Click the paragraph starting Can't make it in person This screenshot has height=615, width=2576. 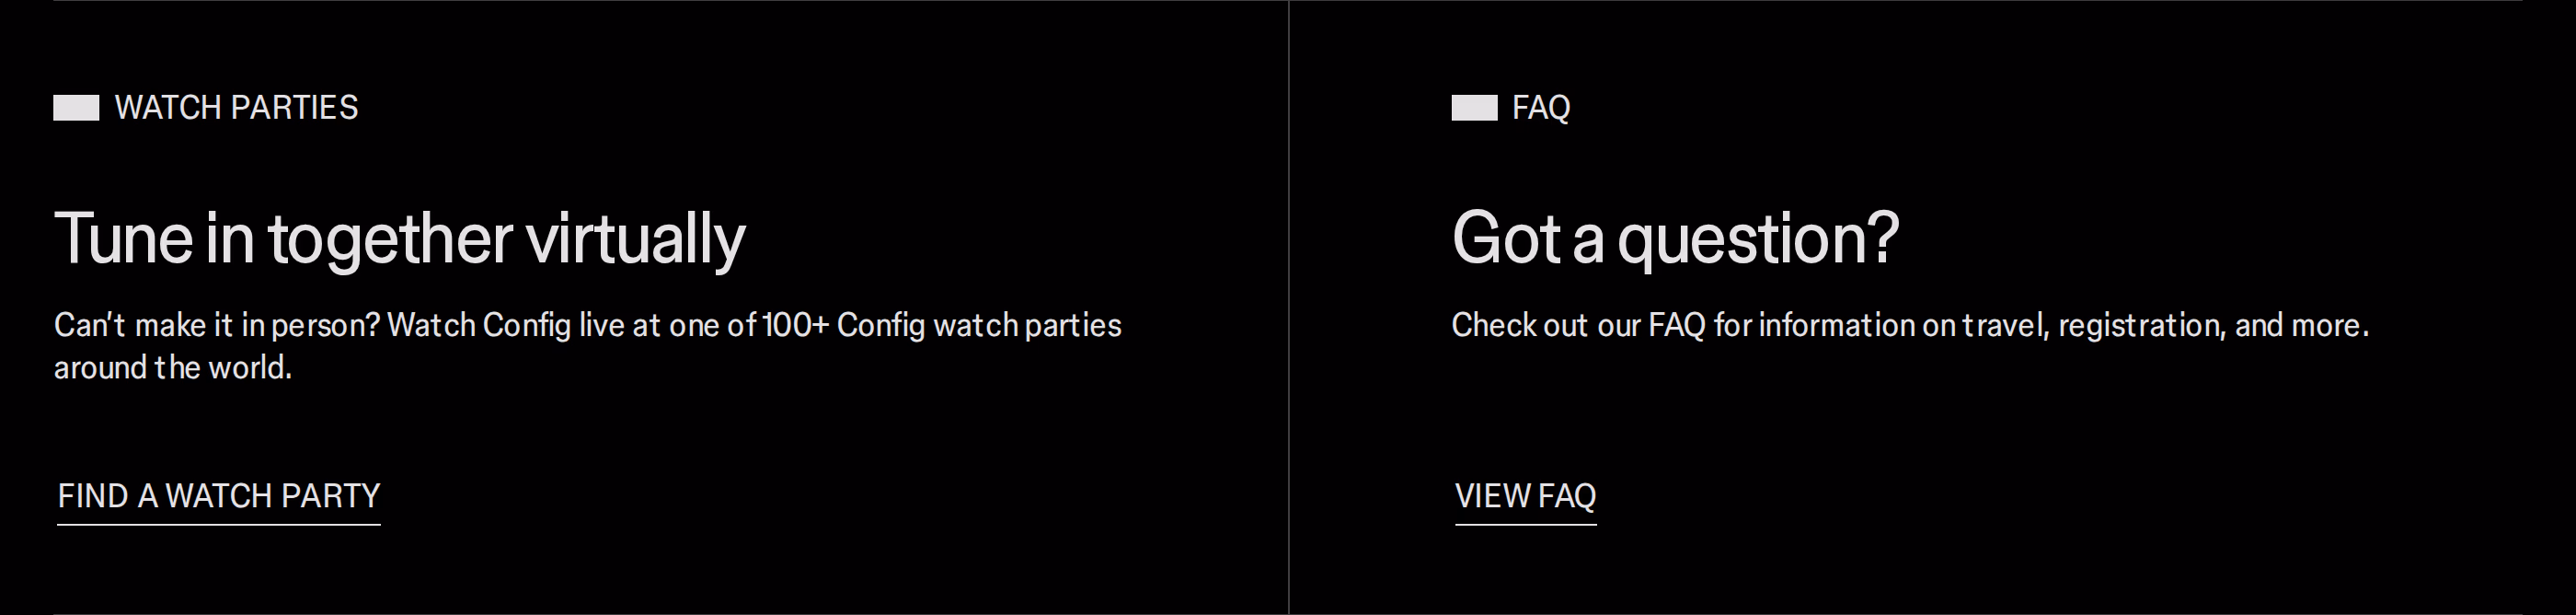(588, 346)
